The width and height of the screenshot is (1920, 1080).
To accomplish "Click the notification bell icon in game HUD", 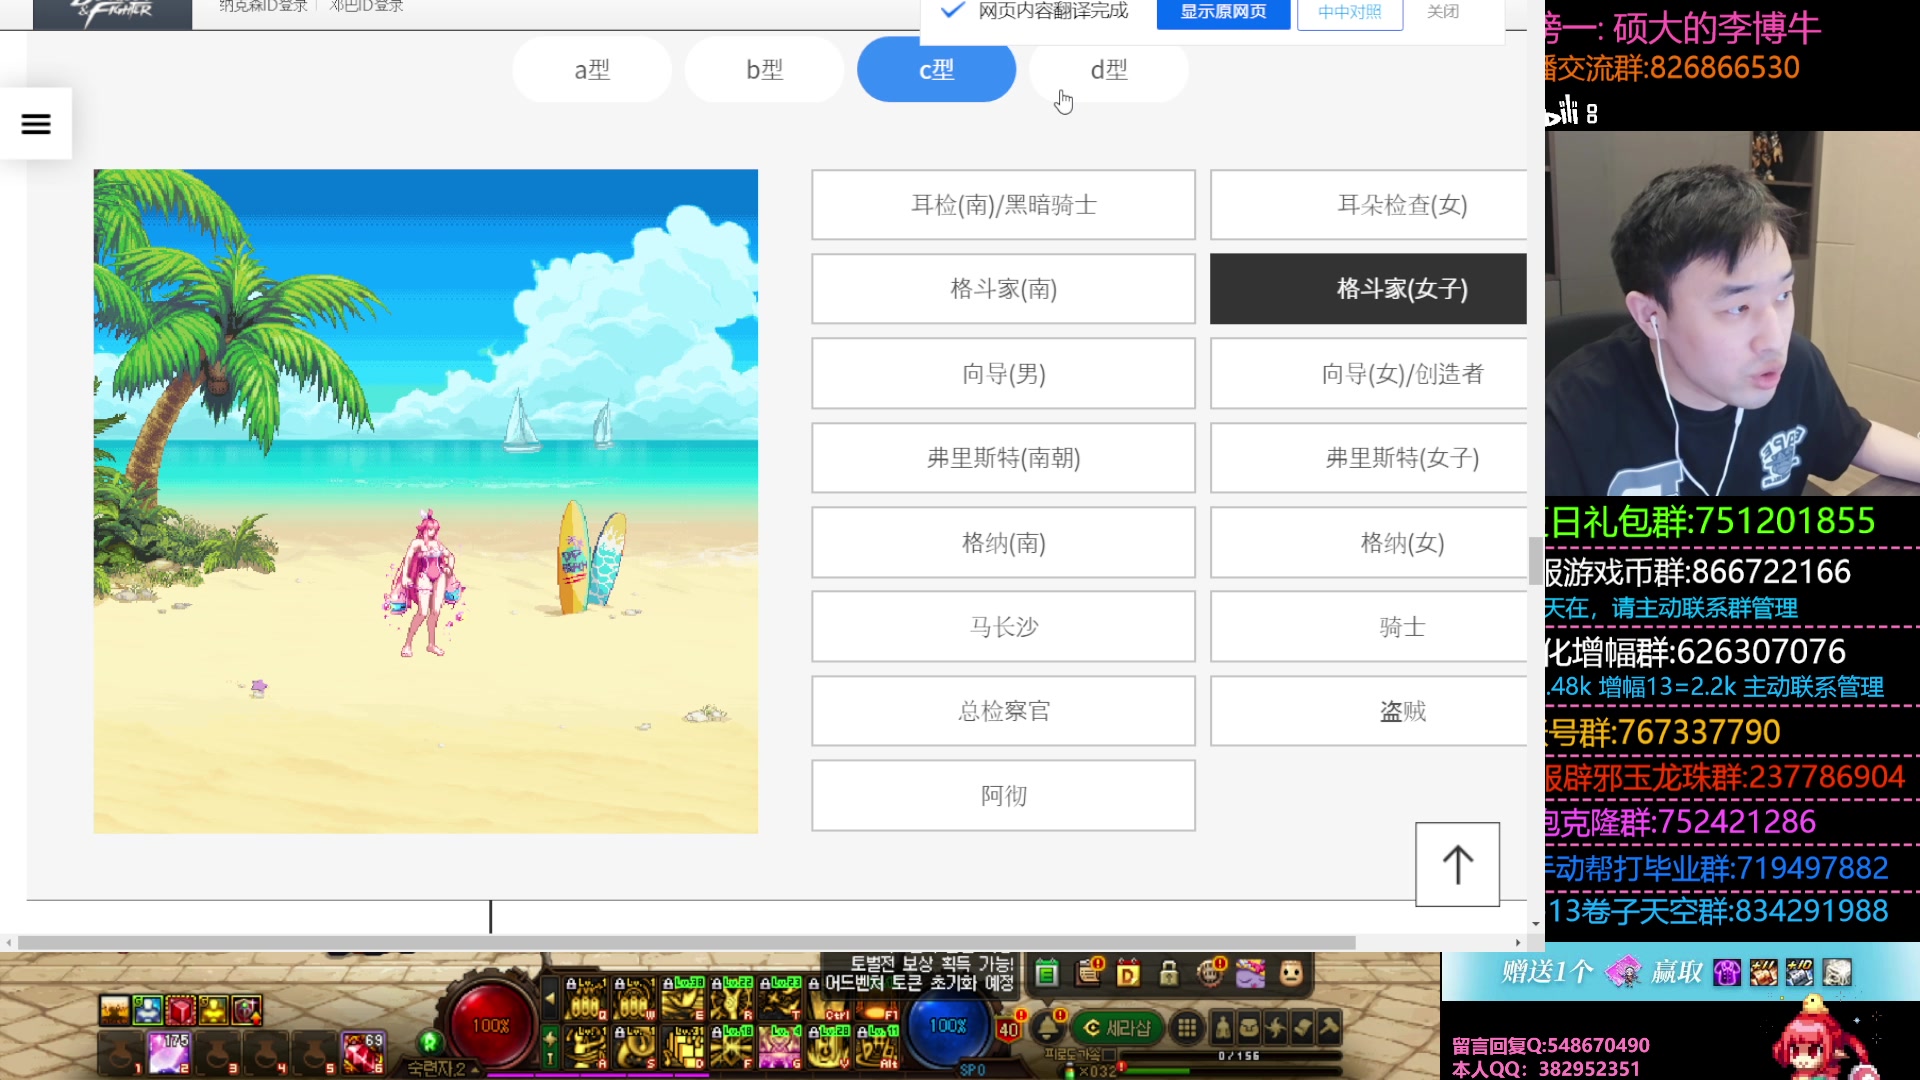I will (1048, 1027).
